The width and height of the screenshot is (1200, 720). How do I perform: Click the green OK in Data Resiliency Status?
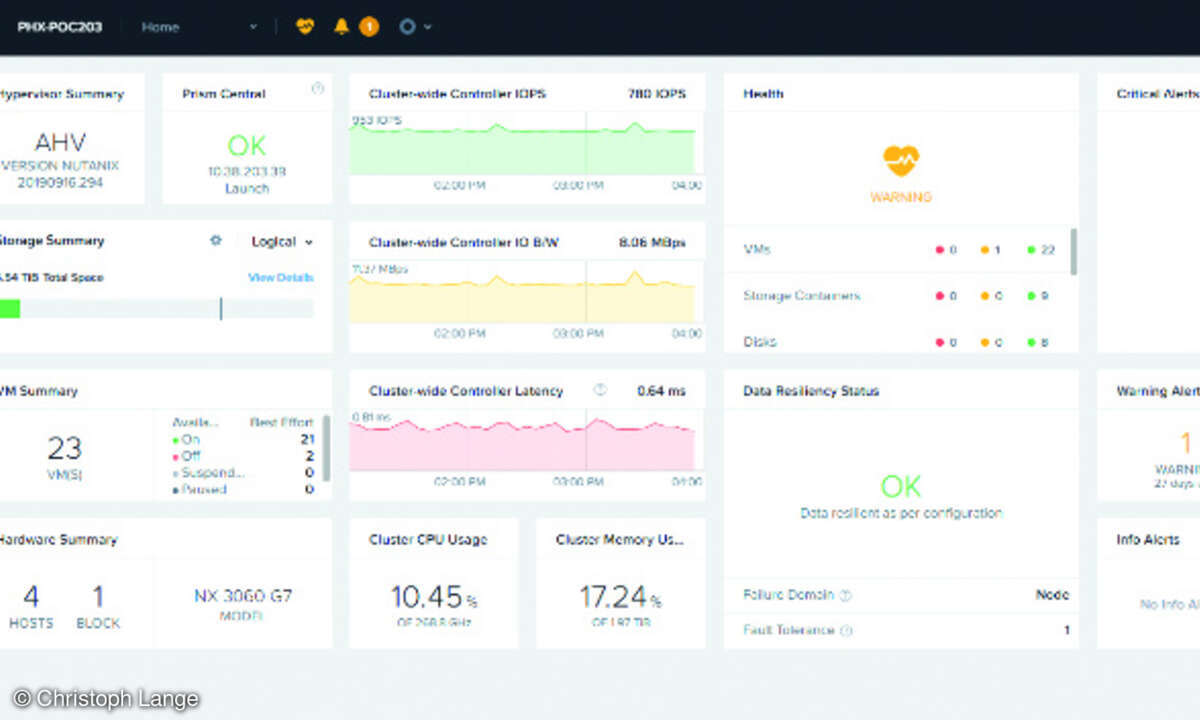click(x=901, y=486)
